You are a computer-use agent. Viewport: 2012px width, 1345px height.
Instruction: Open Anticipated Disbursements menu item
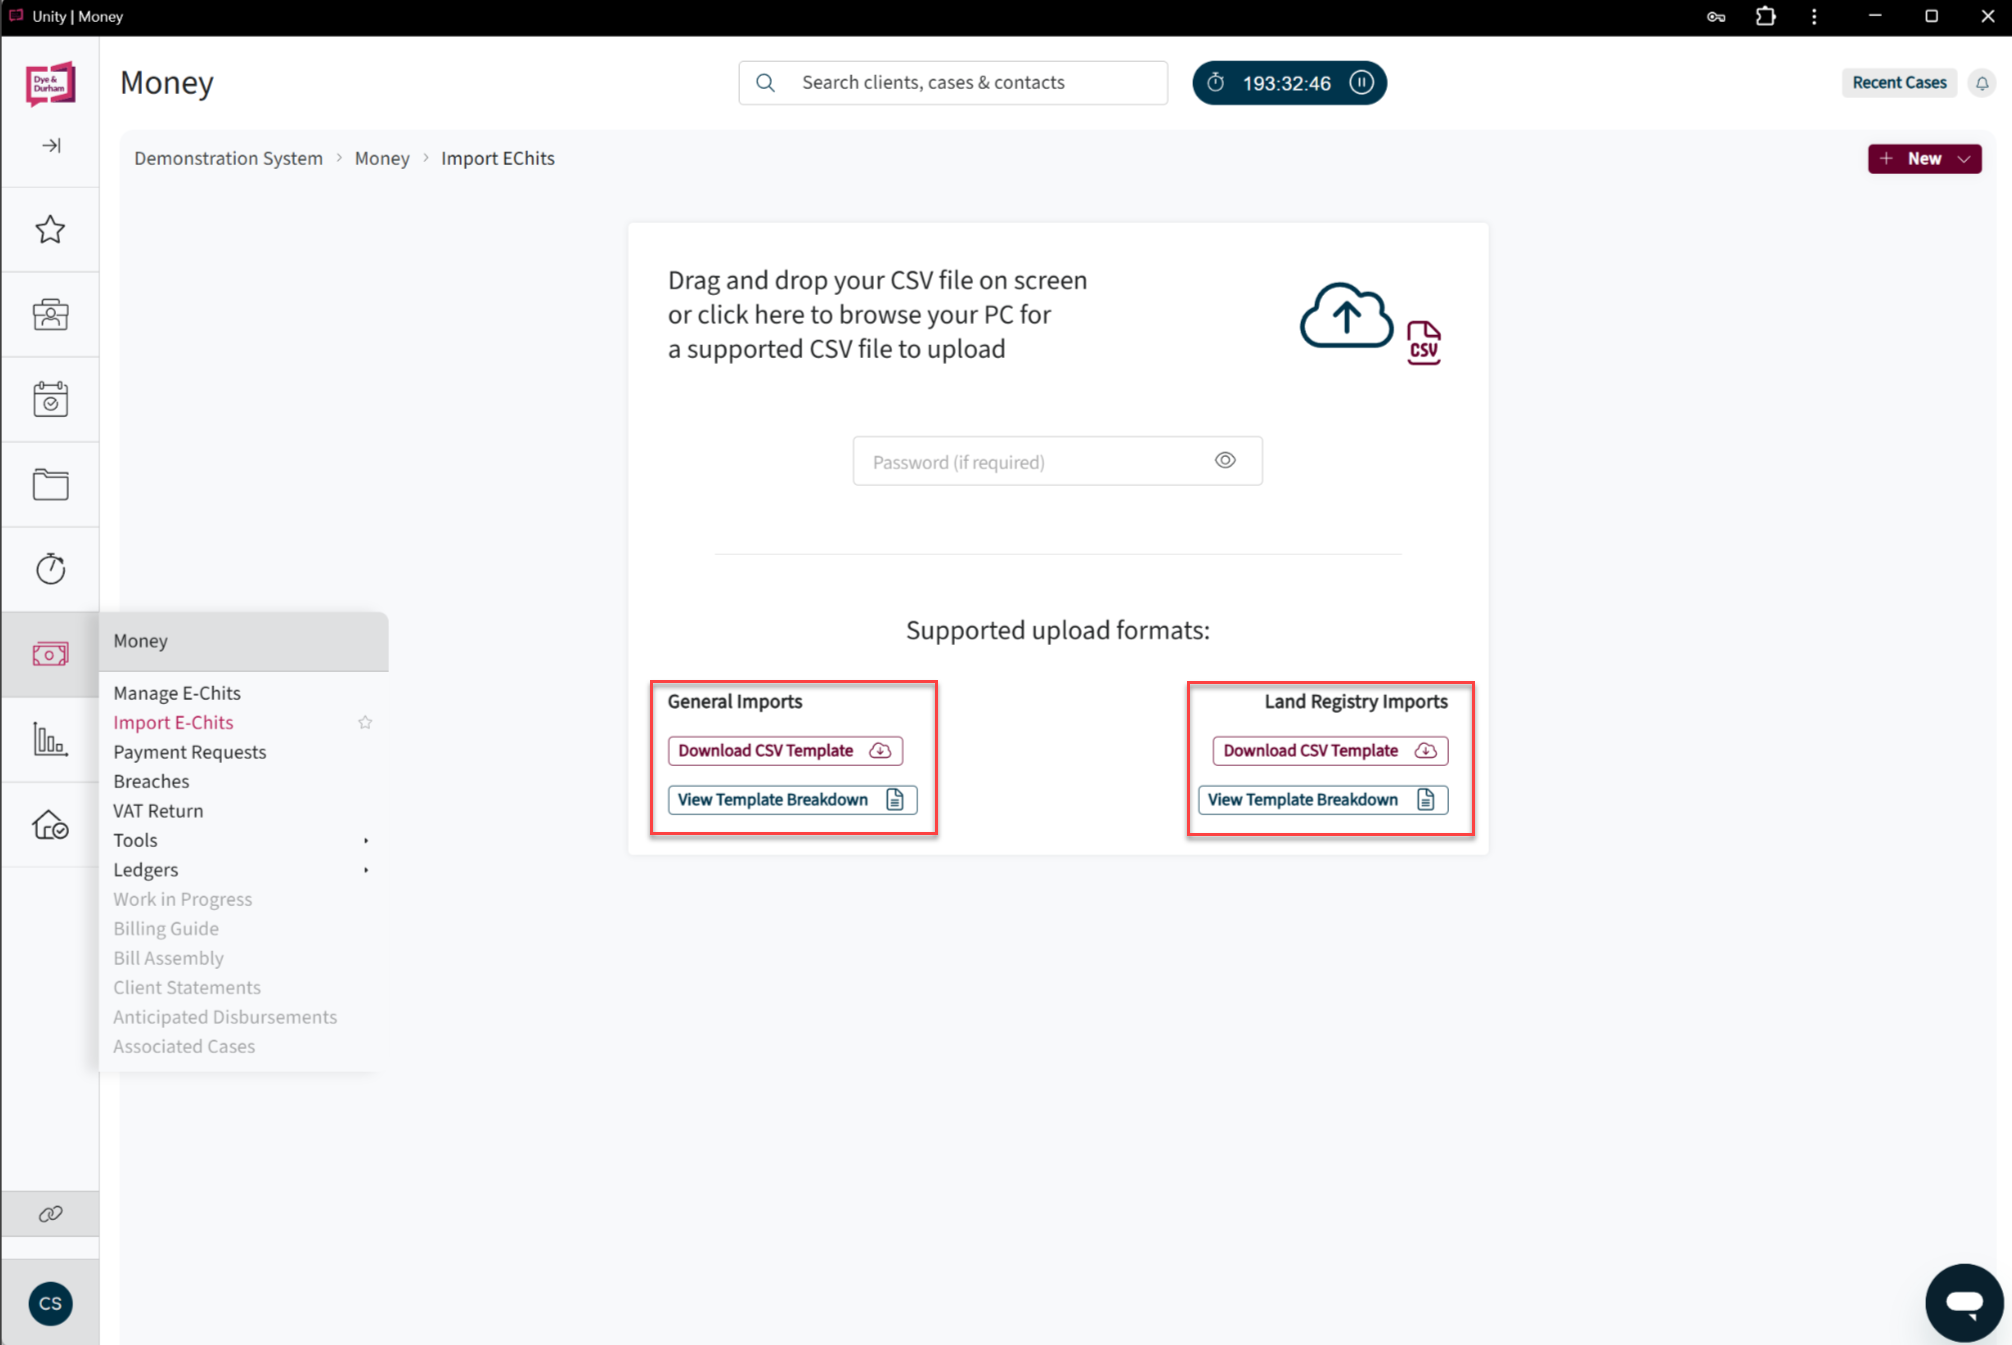[x=225, y=1017]
